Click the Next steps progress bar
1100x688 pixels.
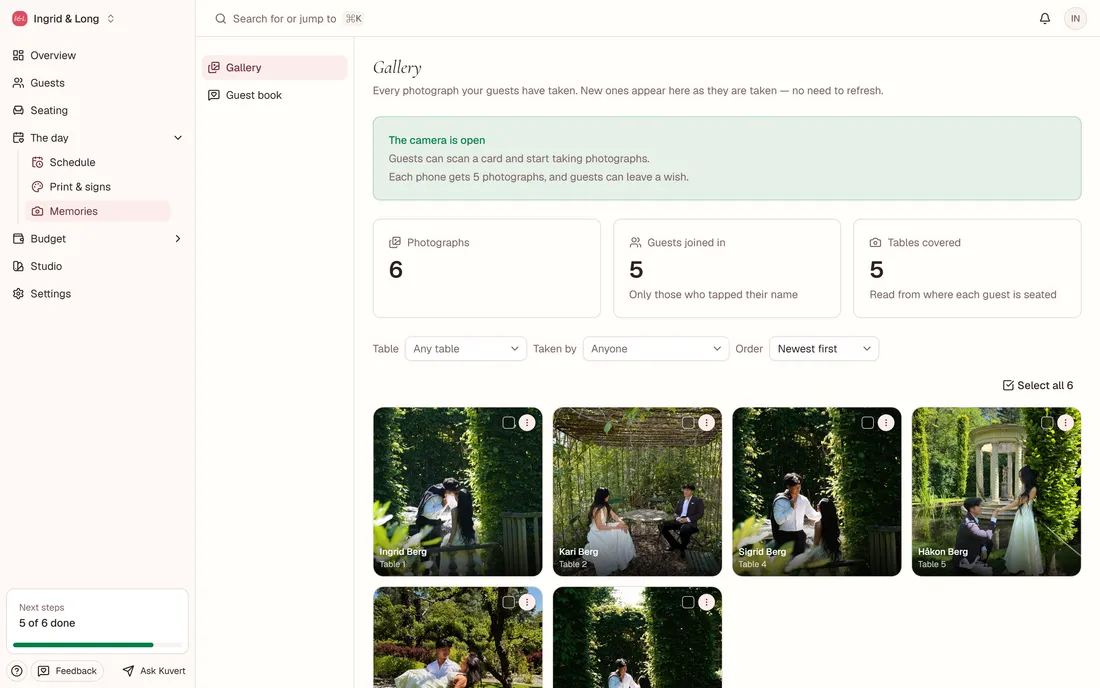pyautogui.click(x=97, y=645)
